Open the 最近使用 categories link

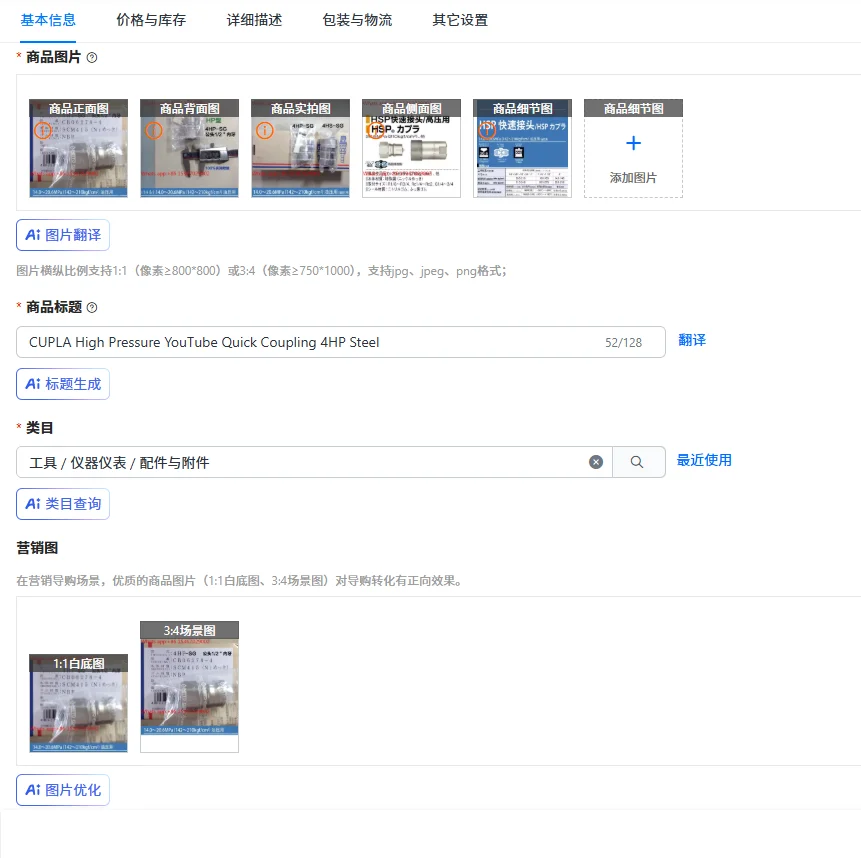[704, 461]
